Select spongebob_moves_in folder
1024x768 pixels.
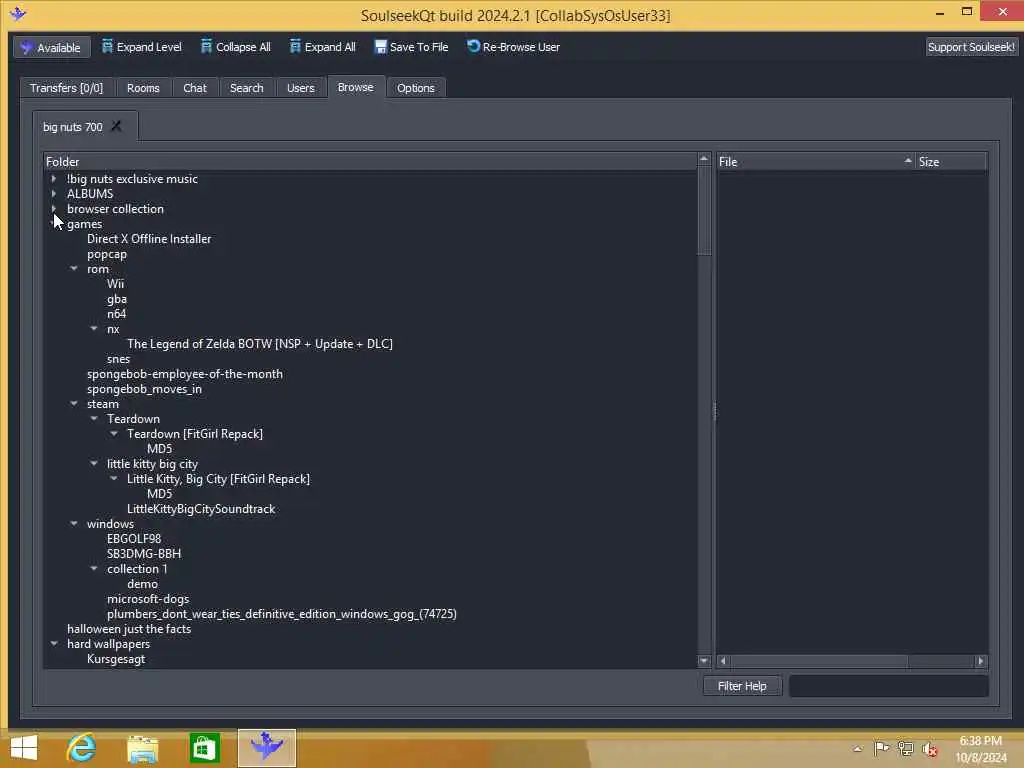pyautogui.click(x=144, y=389)
